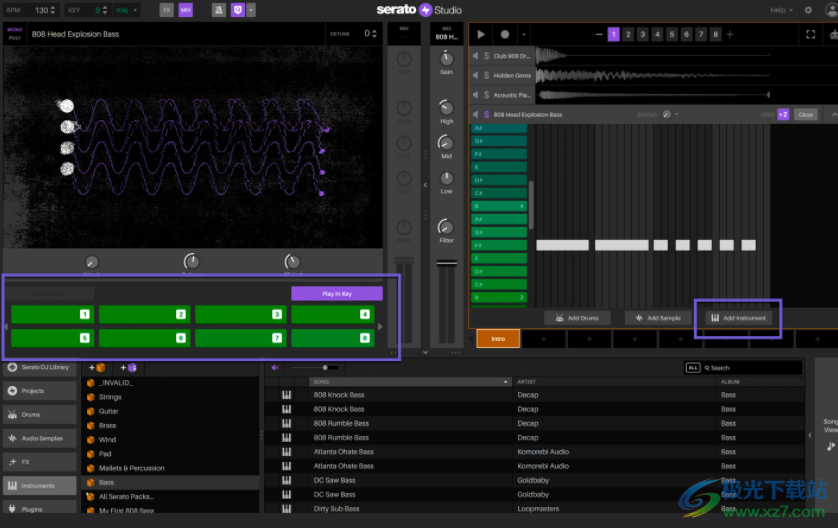
Task: Solo the Hidden Gems track
Action: [x=486, y=75]
